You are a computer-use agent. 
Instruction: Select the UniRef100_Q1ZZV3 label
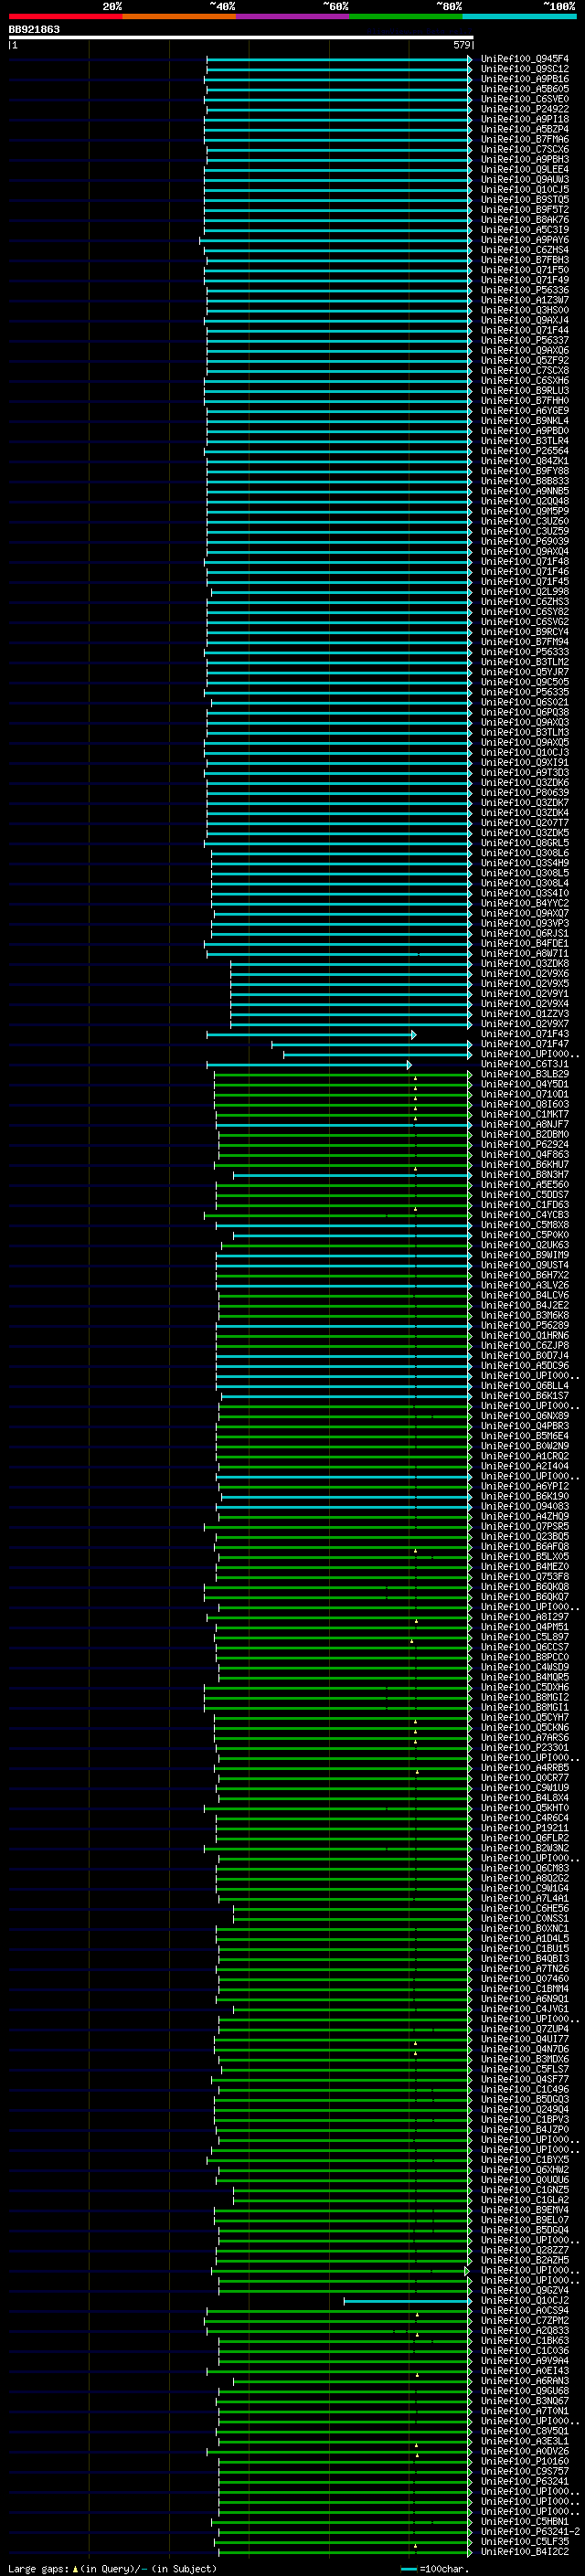[x=525, y=1014]
